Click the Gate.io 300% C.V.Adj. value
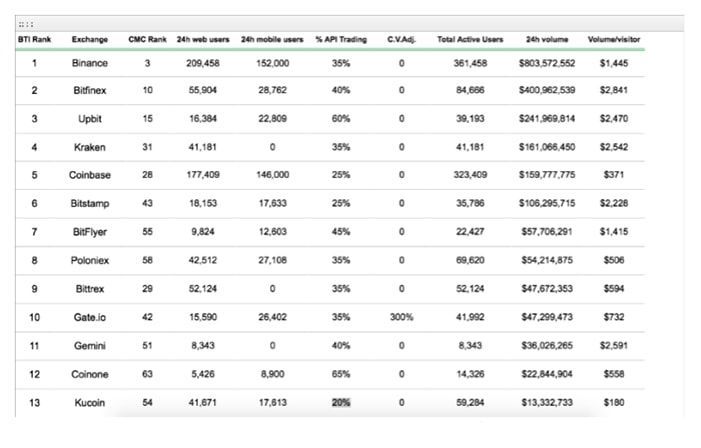Viewport: 701px width, 448px height. tap(401, 317)
